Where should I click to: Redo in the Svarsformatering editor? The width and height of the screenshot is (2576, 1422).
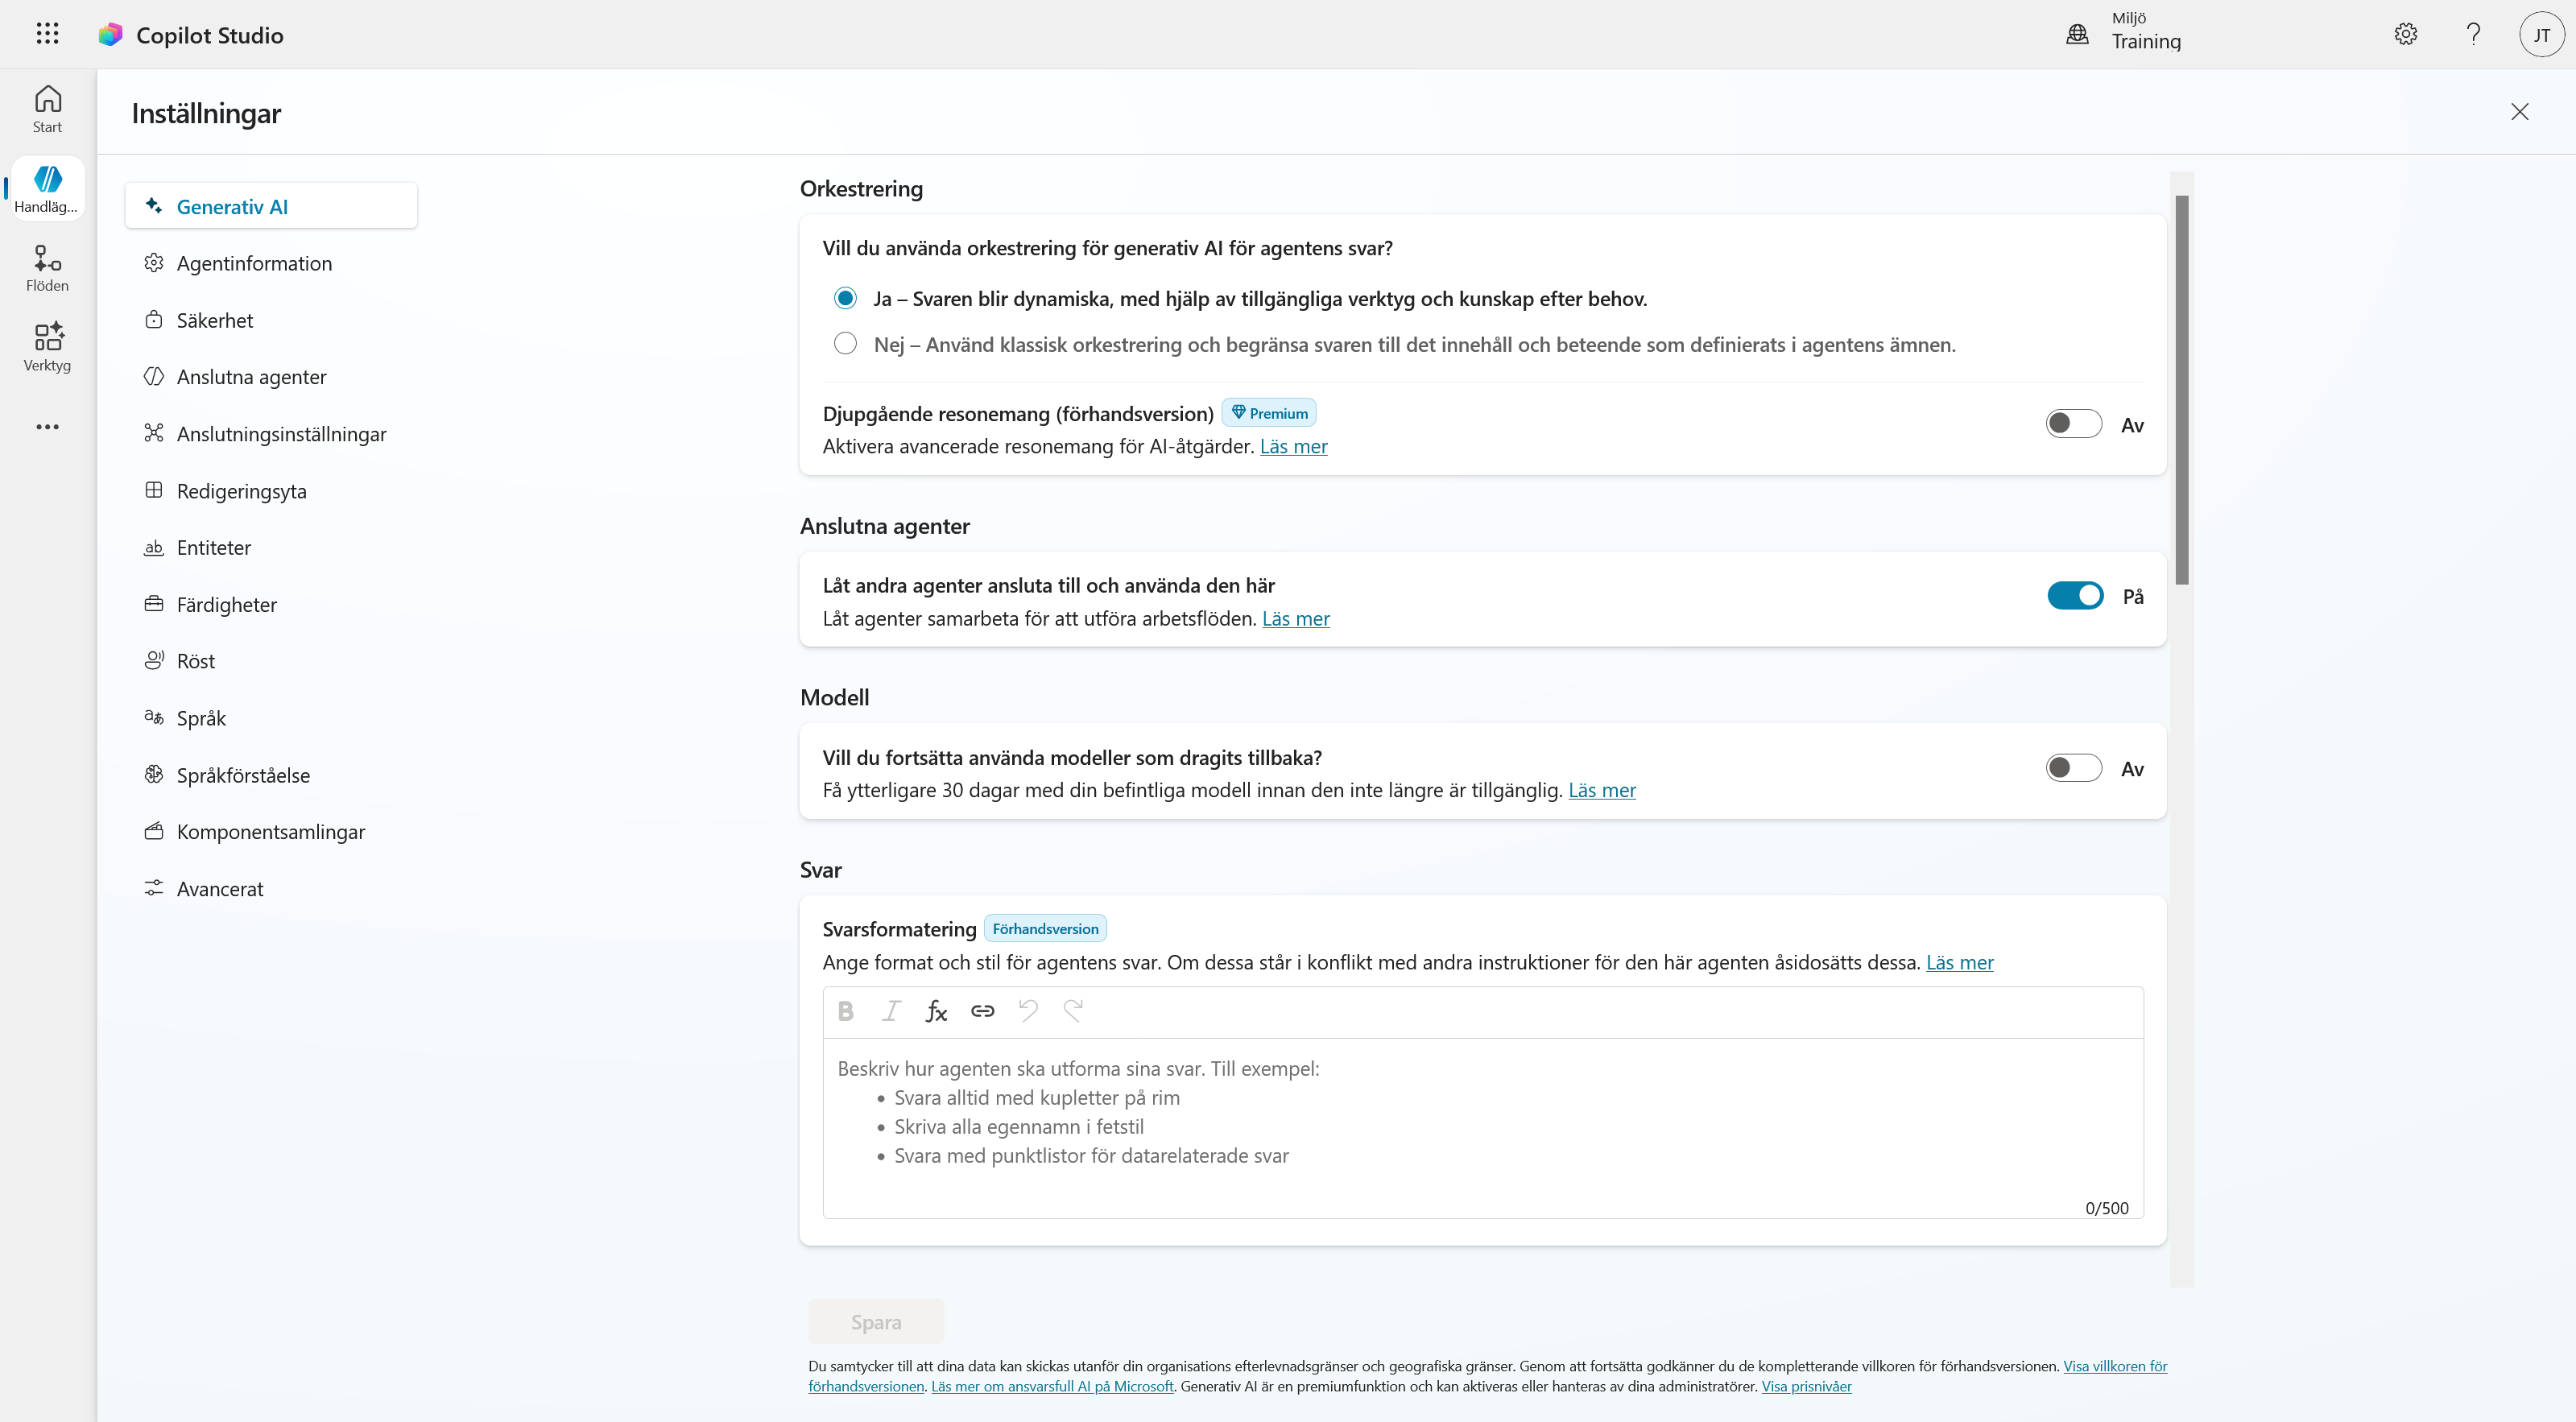tap(1073, 1011)
